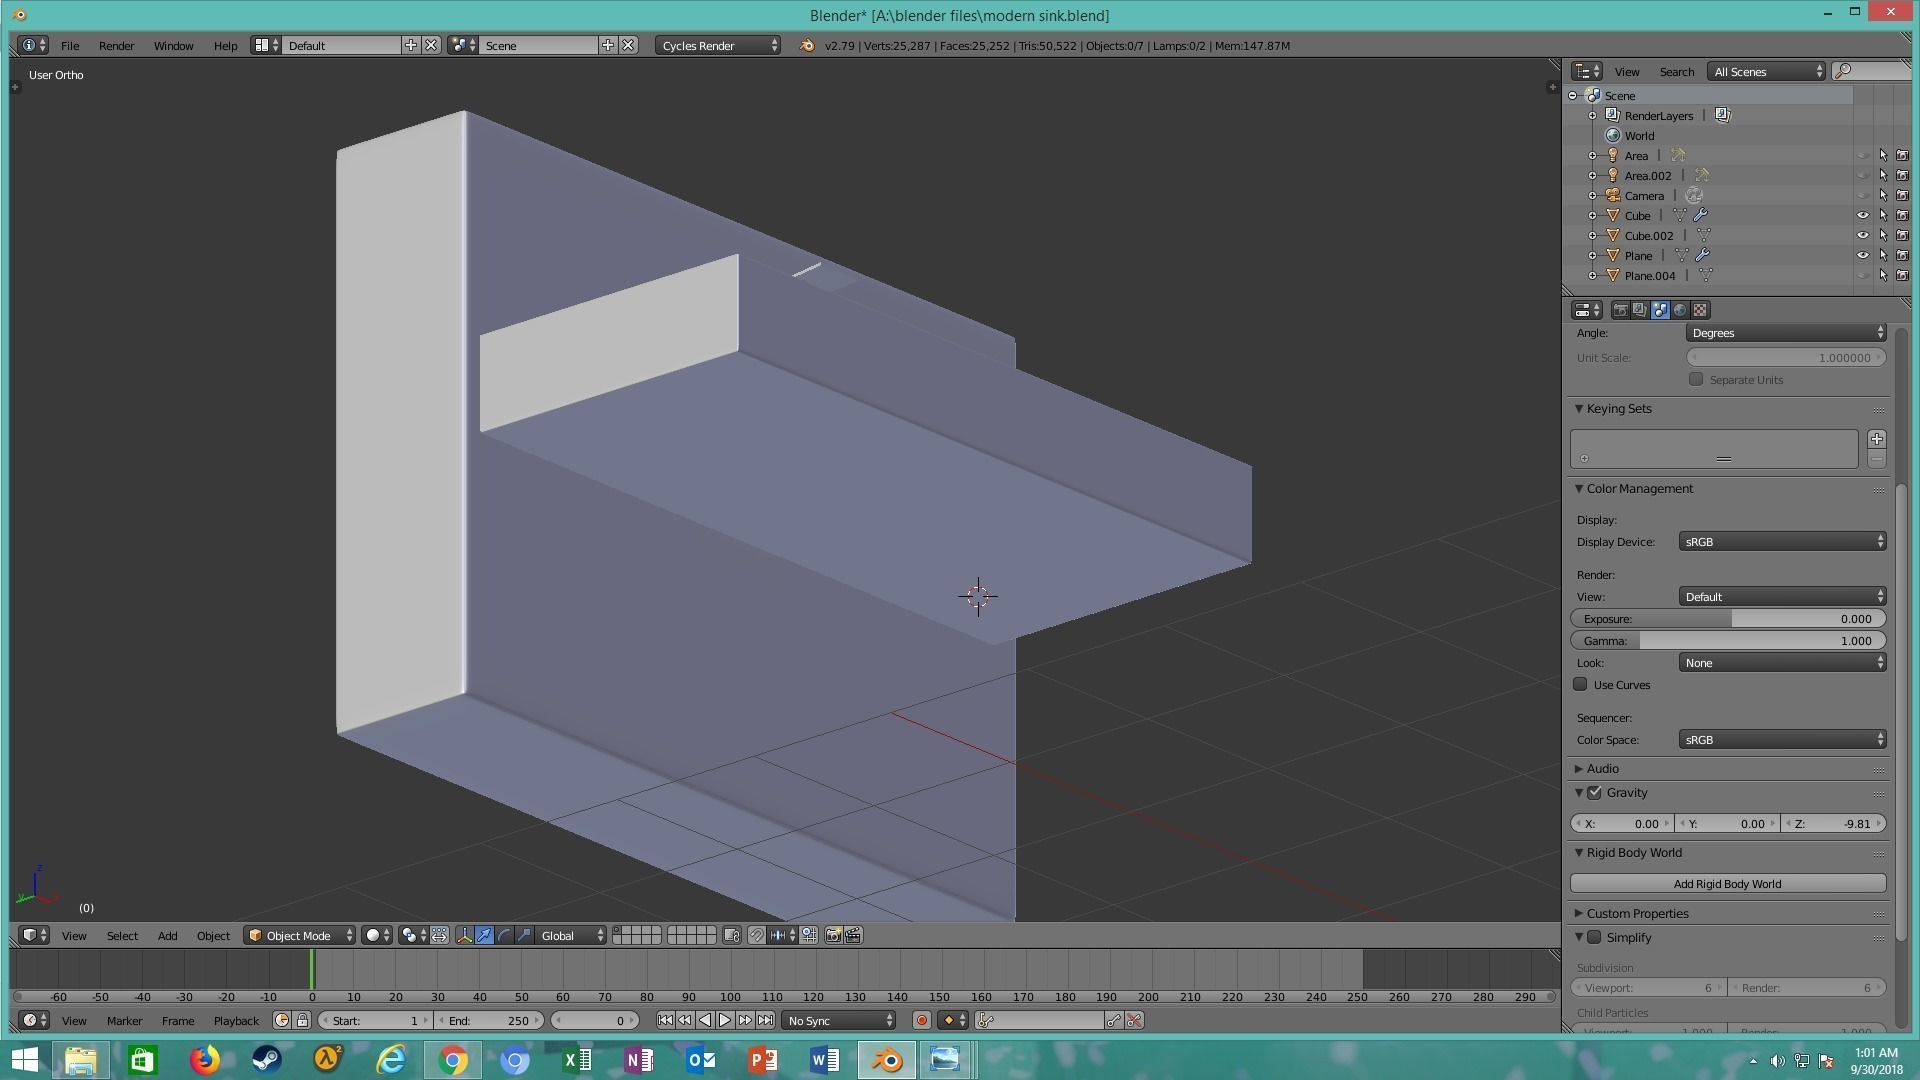
Task: Click the End frame field
Action: (x=489, y=1020)
